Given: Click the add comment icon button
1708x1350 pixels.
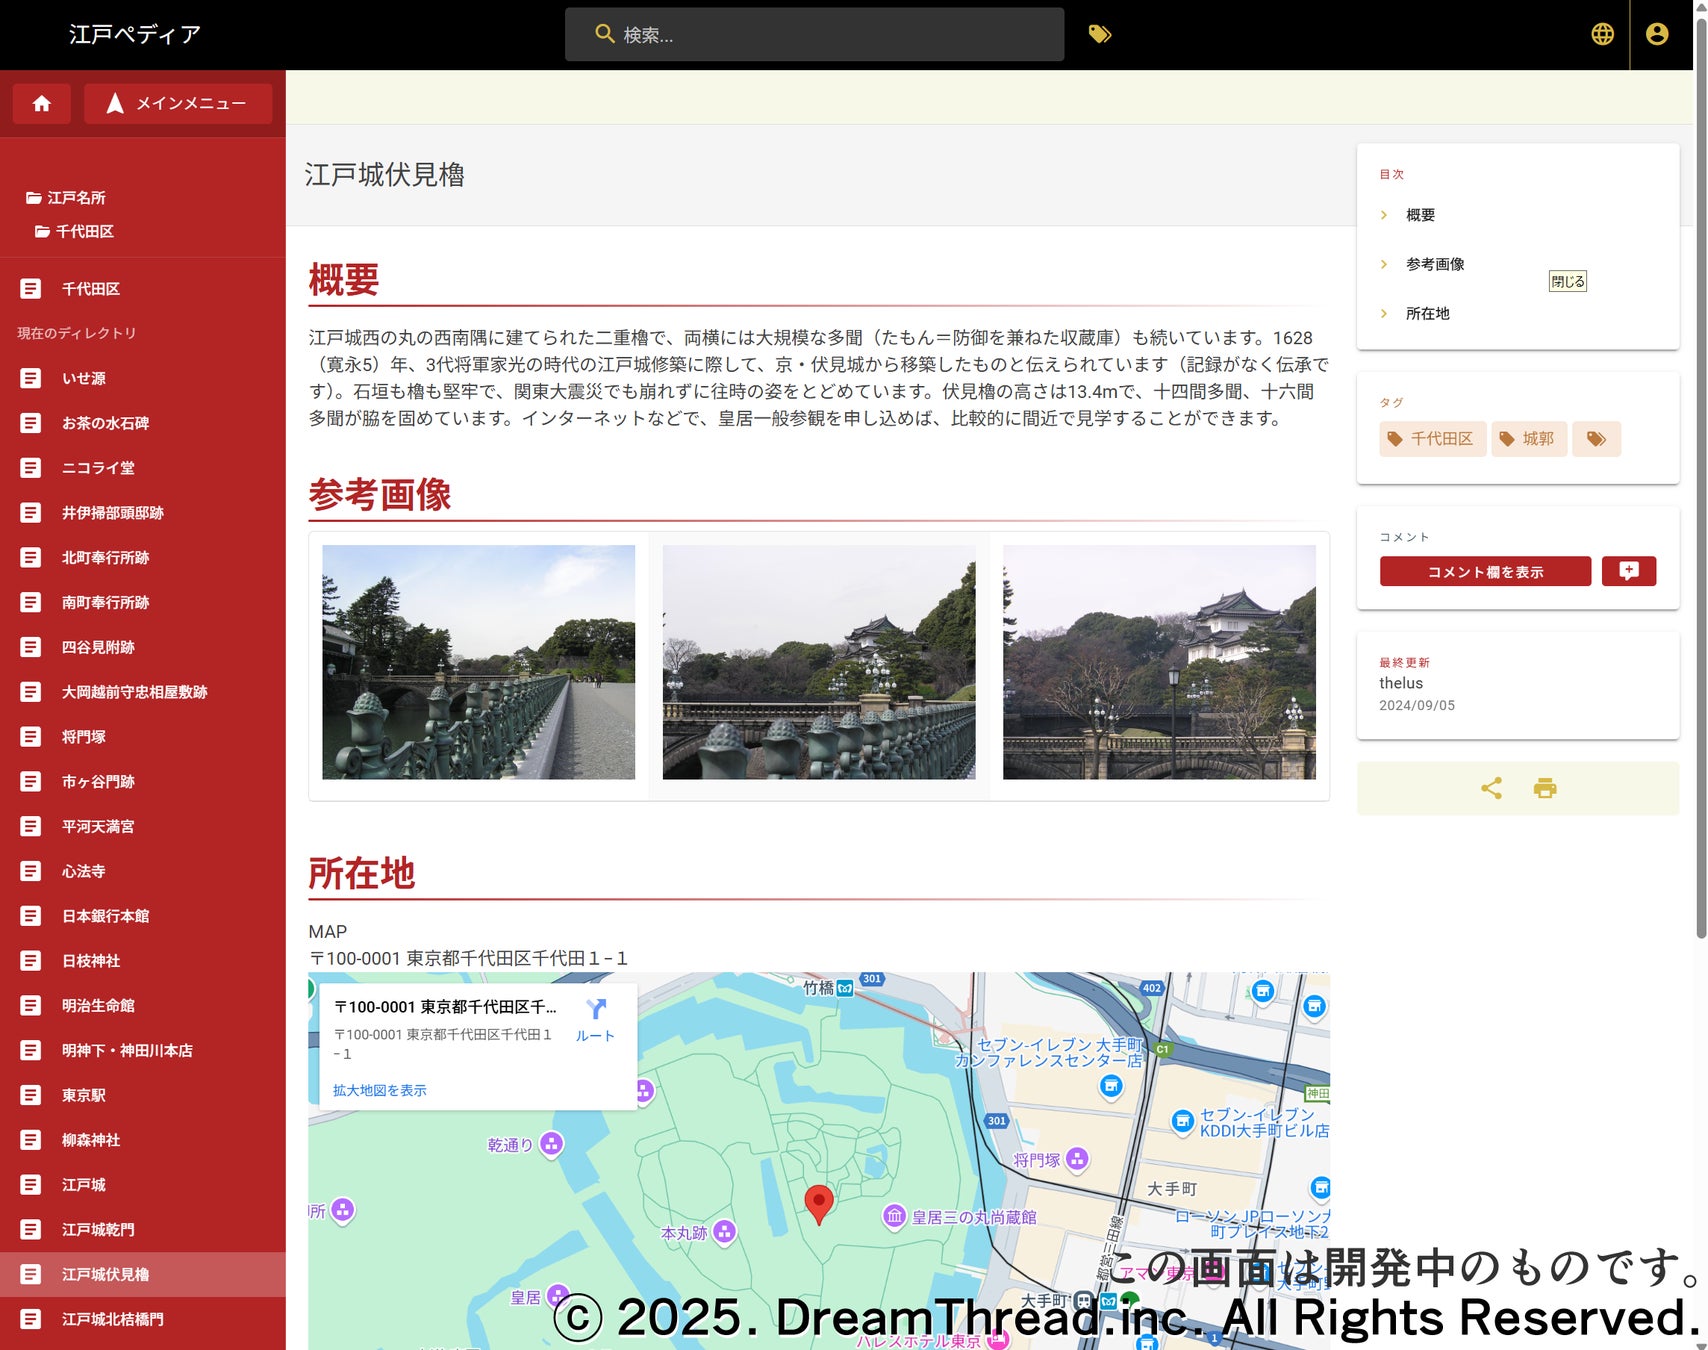Looking at the screenshot, I should (x=1628, y=571).
